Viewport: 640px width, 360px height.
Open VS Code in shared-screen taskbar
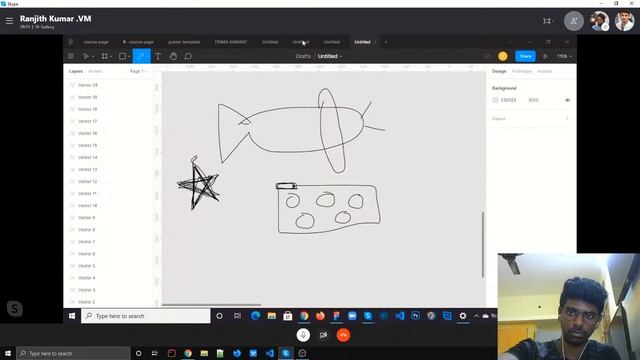point(400,316)
